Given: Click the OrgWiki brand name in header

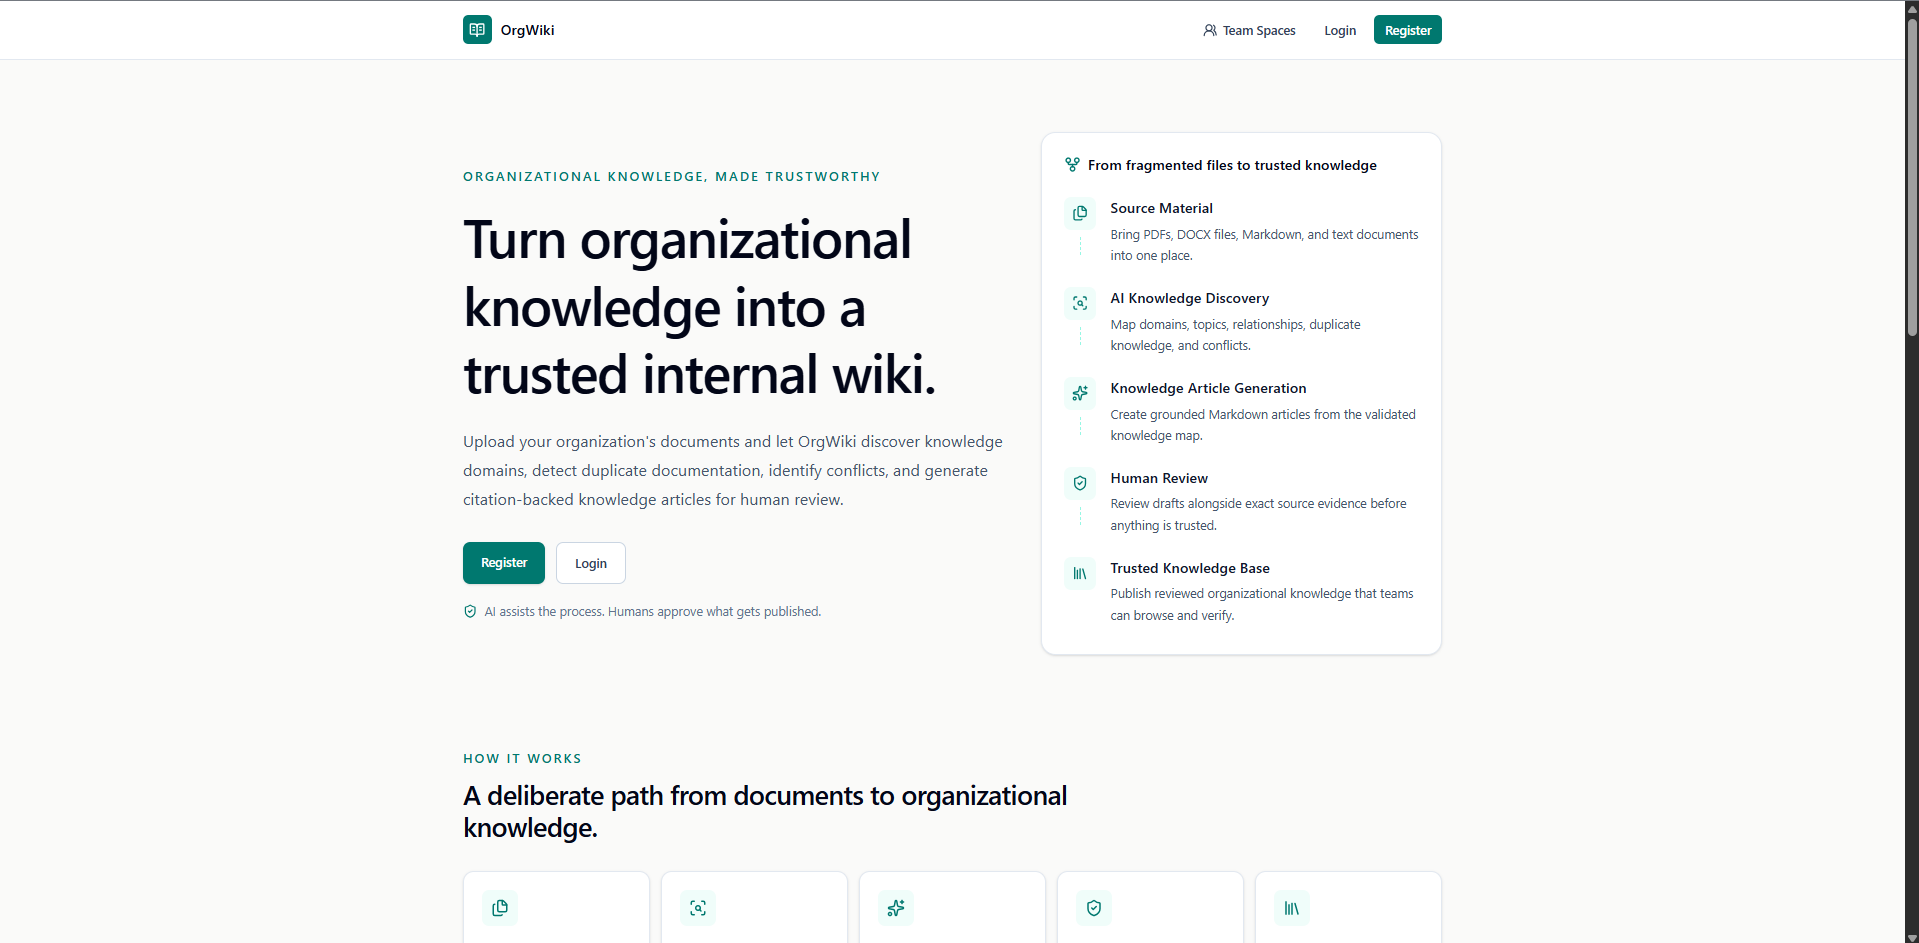Looking at the screenshot, I should click(527, 30).
